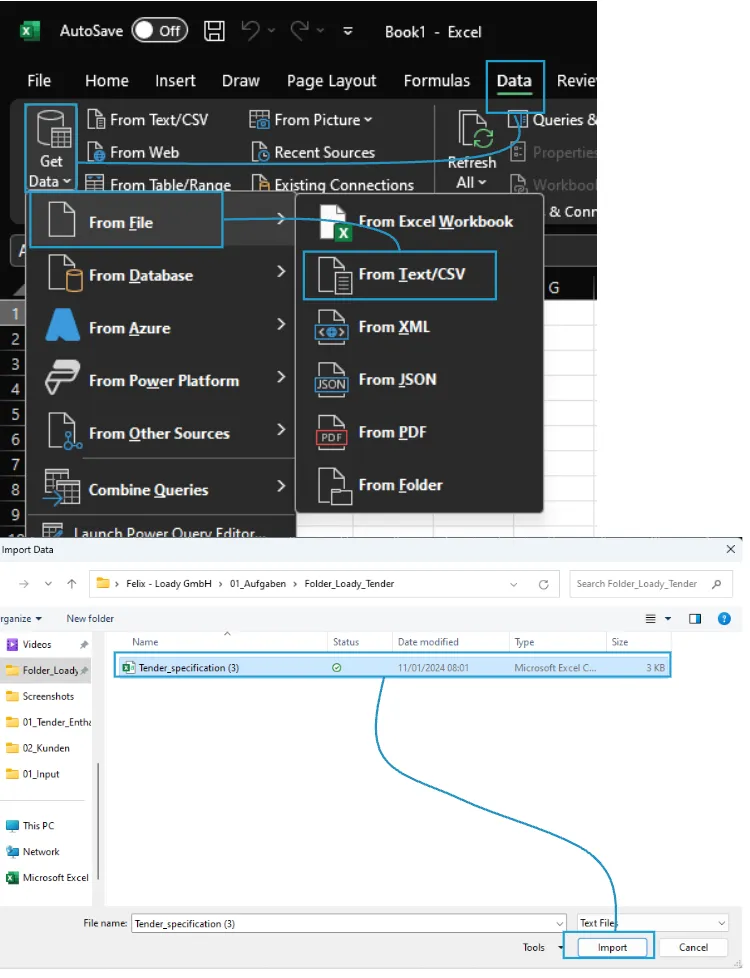Click the Cancel button
Screen dimensions: 750x978
click(x=693, y=947)
